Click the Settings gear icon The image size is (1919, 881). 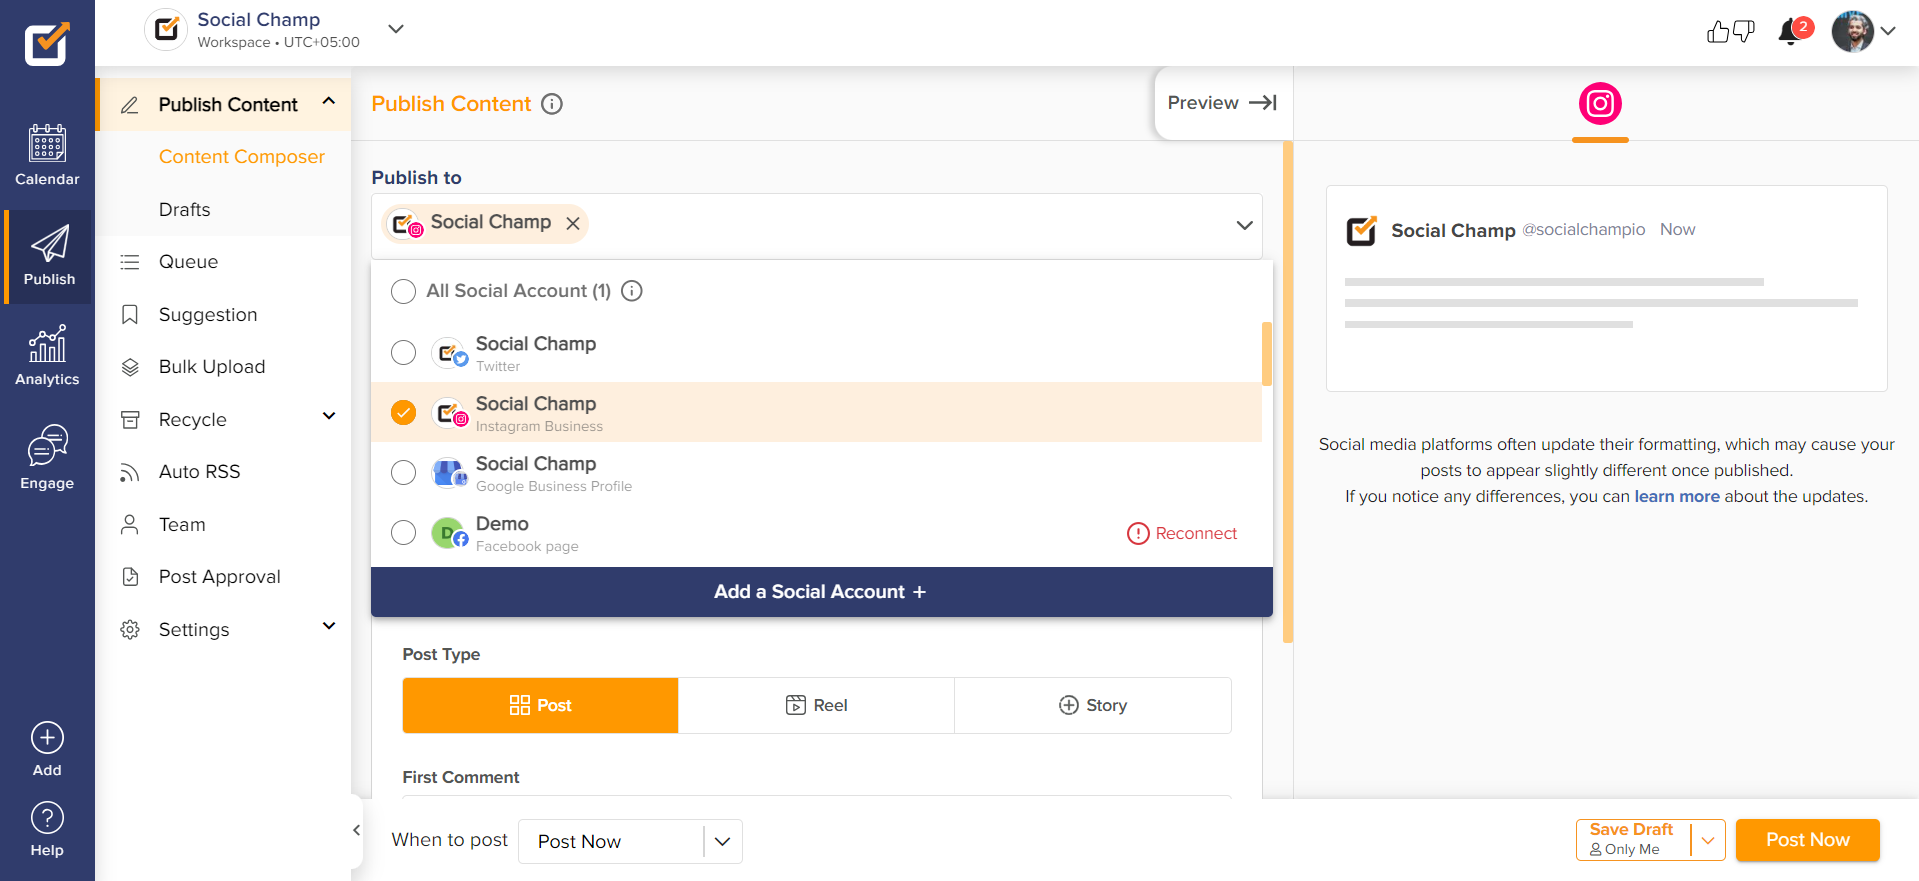(130, 630)
